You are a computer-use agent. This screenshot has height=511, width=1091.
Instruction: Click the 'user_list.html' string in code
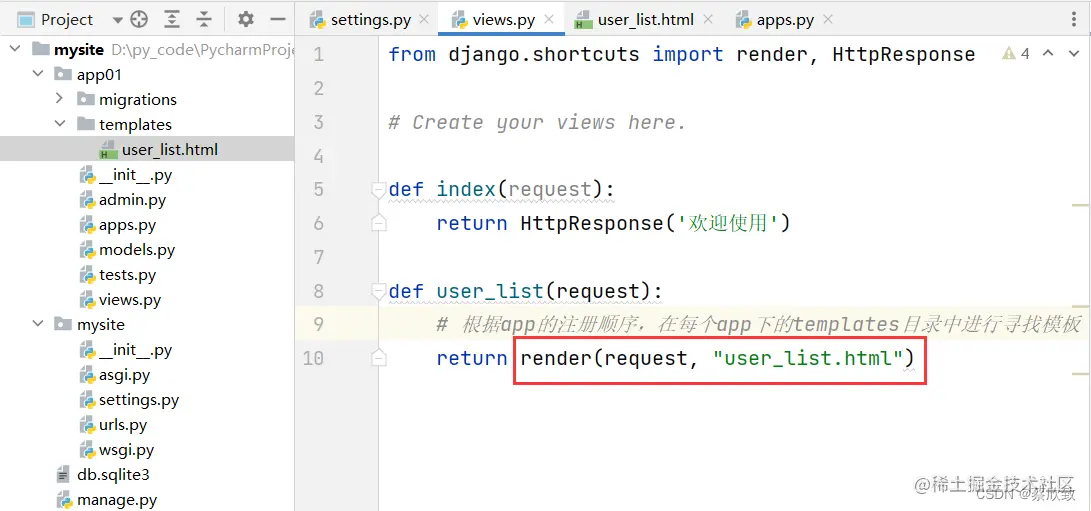(809, 359)
